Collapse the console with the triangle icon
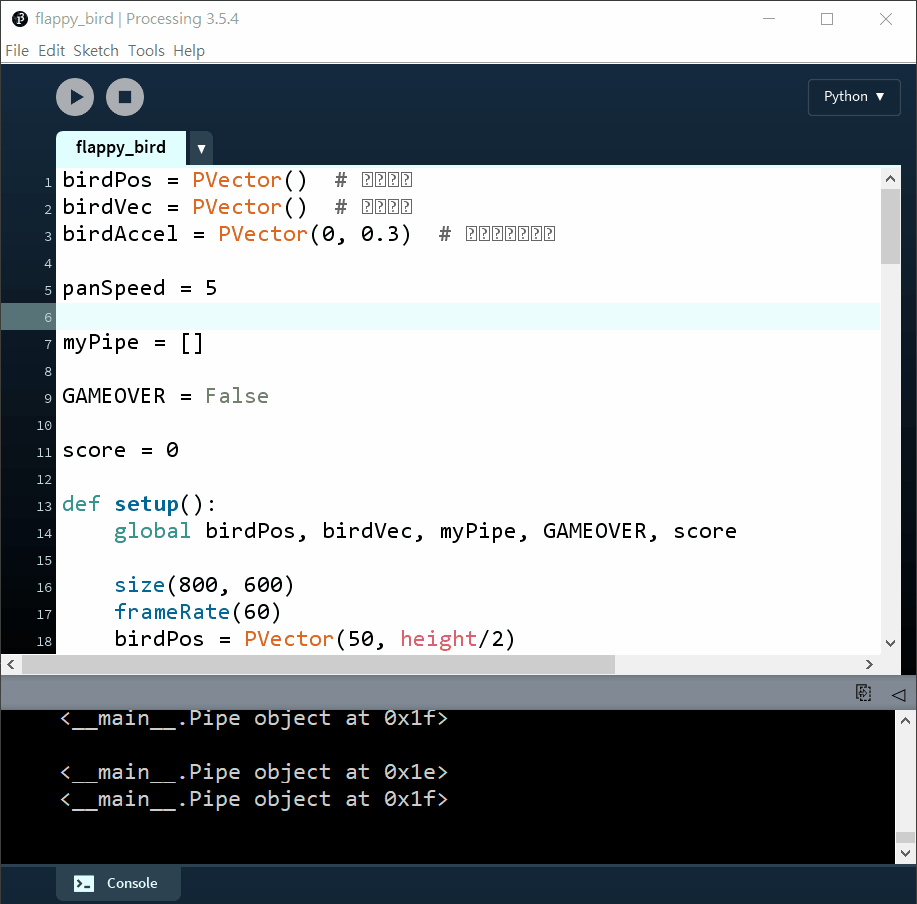The image size is (917, 904). point(897,693)
